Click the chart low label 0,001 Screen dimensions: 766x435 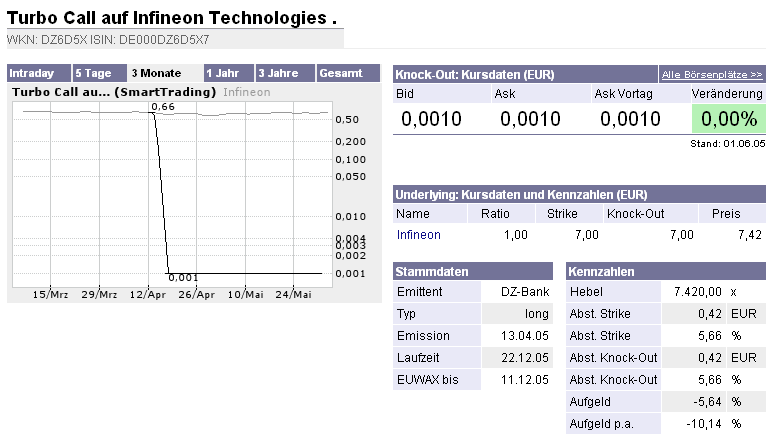[x=183, y=278]
